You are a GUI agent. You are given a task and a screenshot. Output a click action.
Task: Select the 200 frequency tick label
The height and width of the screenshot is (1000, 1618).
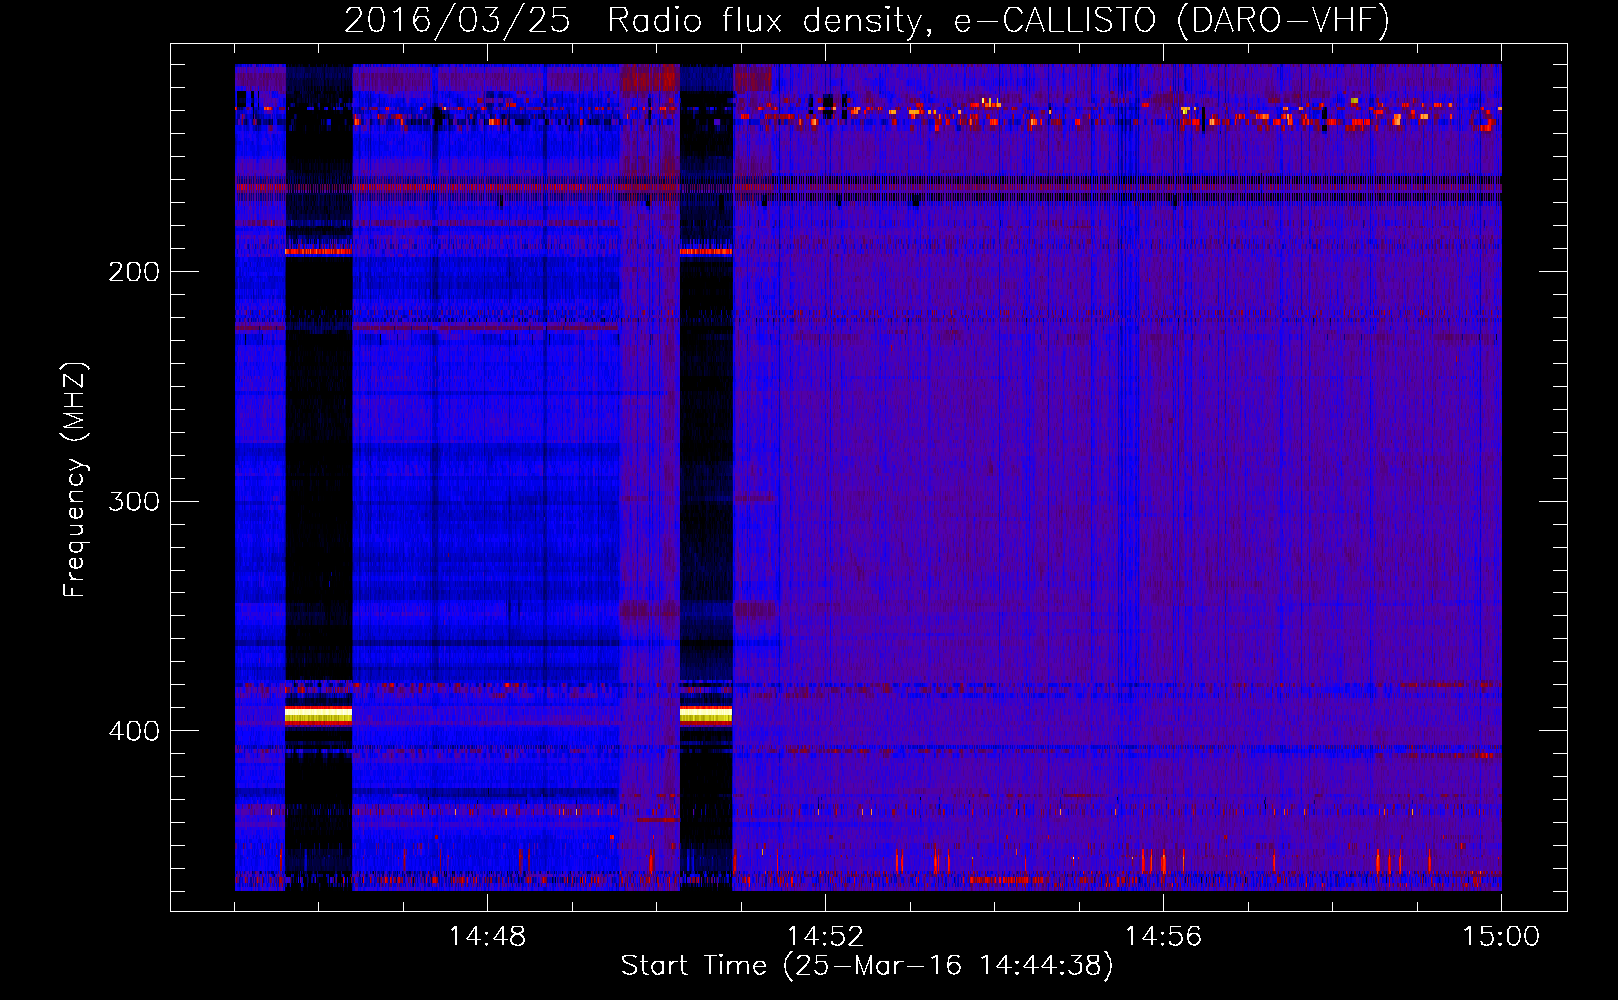(x=134, y=272)
